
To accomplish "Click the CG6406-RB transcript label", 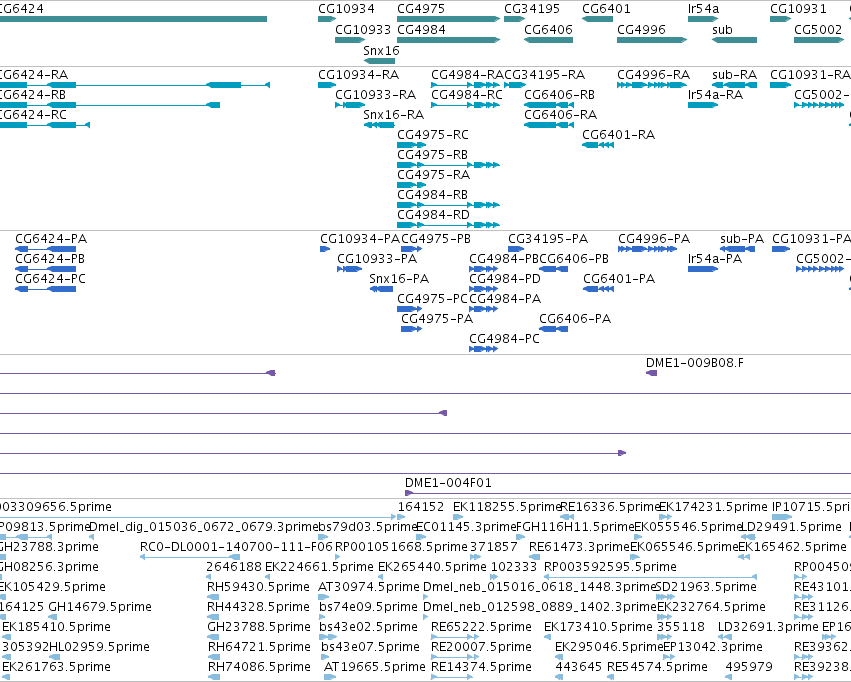I will 560,94.
